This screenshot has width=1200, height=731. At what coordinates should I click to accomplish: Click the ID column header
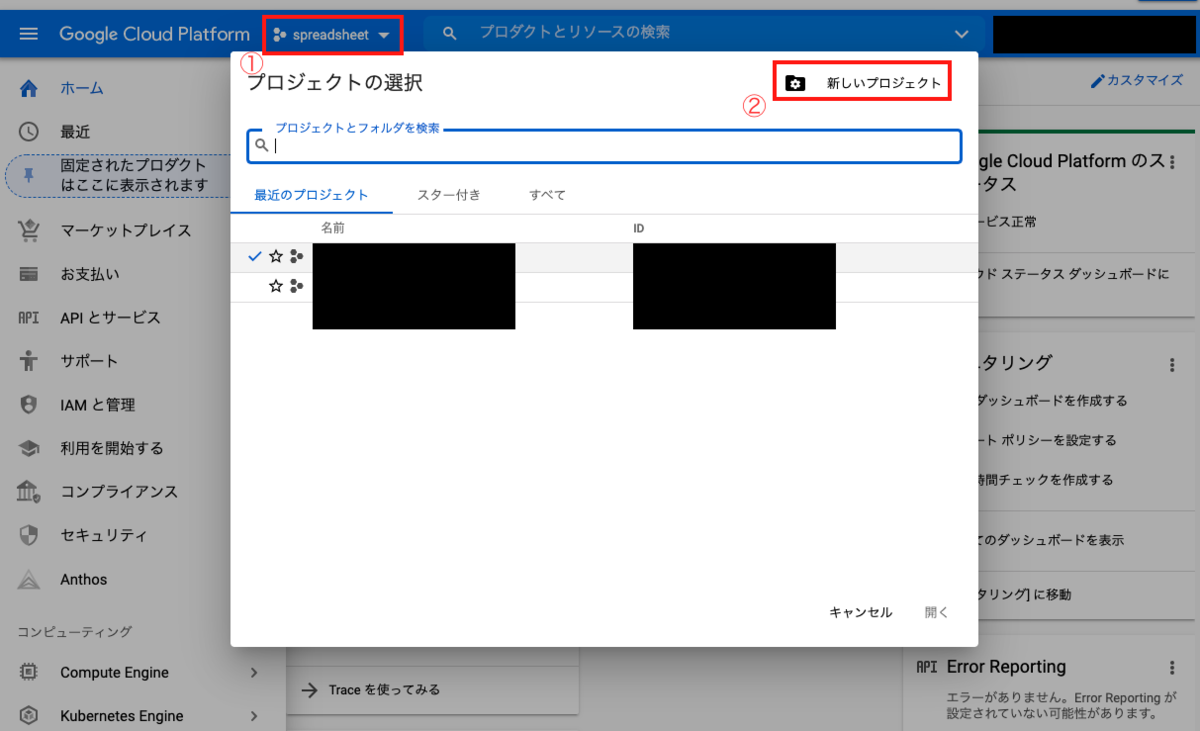click(639, 229)
